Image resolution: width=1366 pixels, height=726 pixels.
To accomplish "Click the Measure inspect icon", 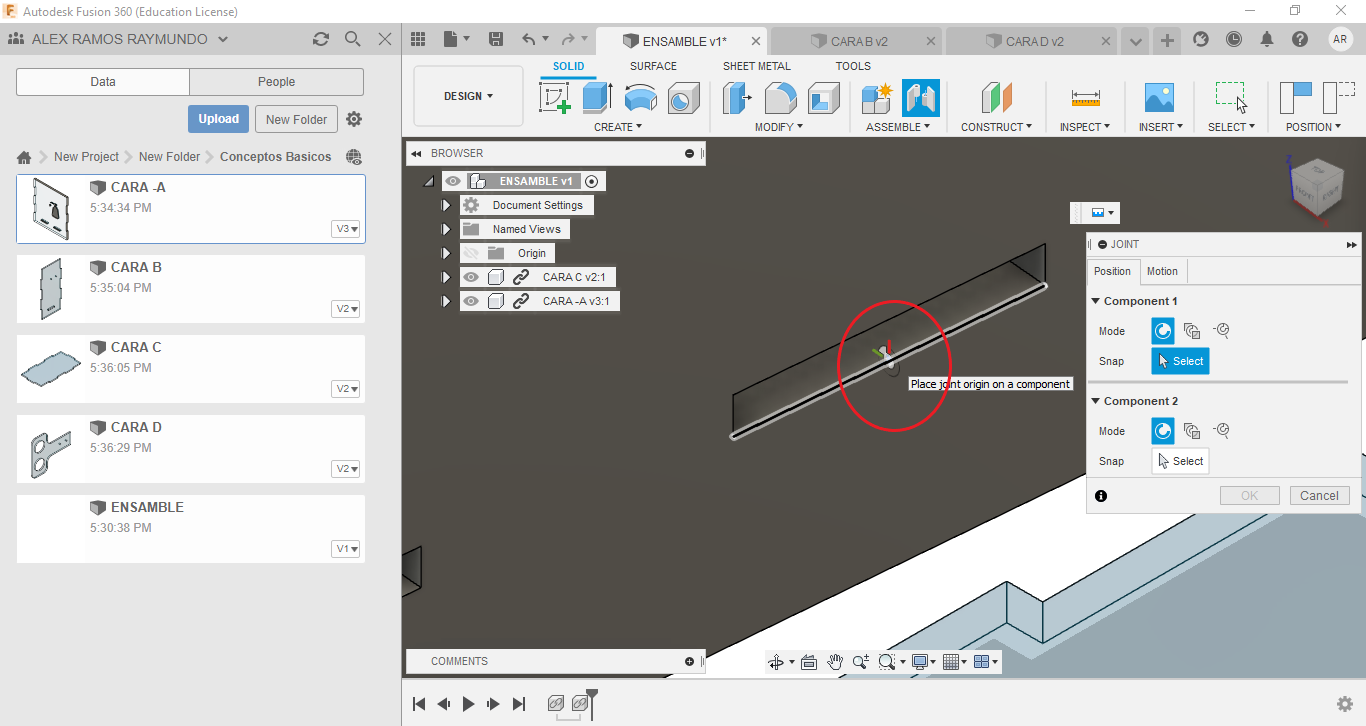I will click(x=1085, y=98).
